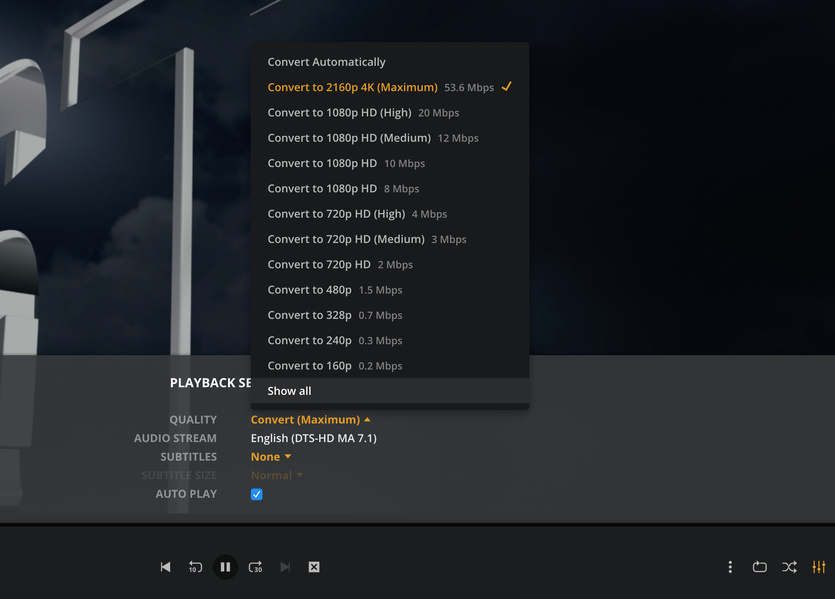Viewport: 835px width, 599px height.
Task: Open the Subtitles None dropdown
Action: point(271,457)
